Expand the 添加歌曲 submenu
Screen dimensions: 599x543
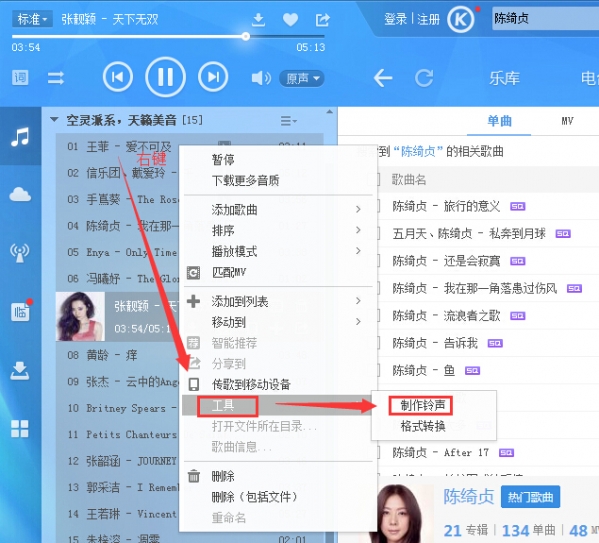[278, 209]
